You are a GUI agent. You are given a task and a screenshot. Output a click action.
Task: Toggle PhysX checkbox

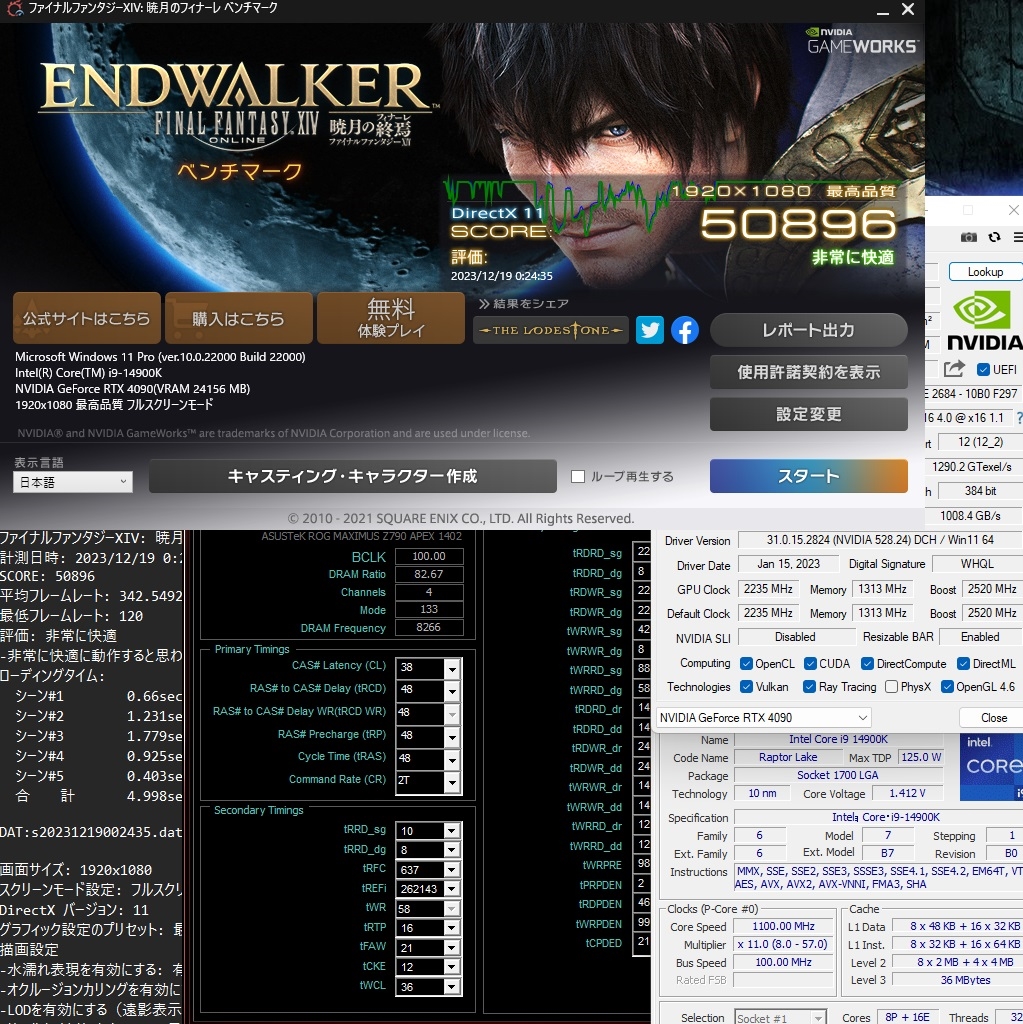(x=891, y=686)
